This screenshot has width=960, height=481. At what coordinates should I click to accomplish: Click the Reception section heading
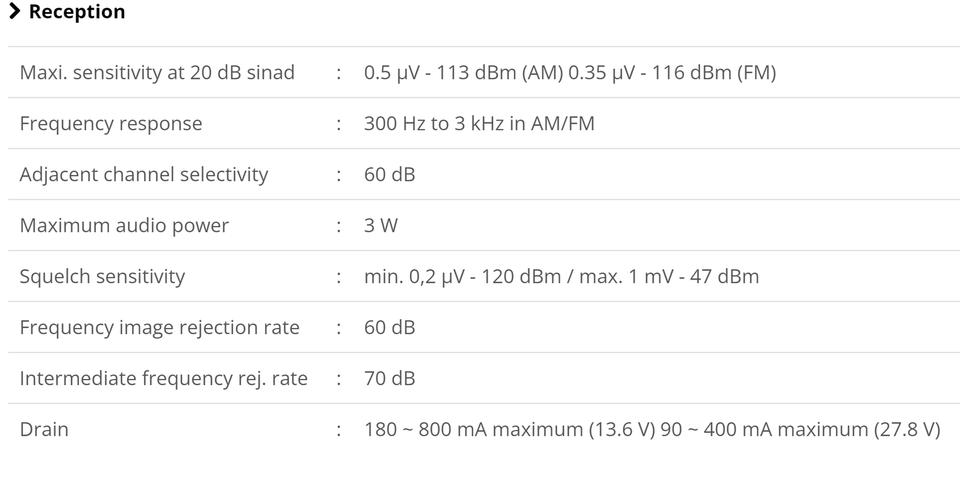coord(77,13)
